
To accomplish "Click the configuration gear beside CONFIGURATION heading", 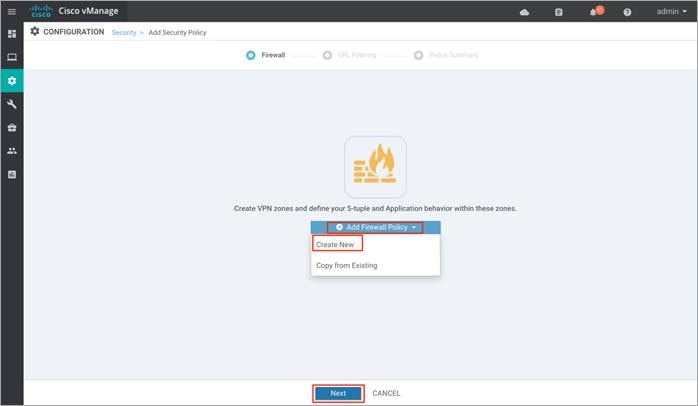I will click(x=35, y=31).
